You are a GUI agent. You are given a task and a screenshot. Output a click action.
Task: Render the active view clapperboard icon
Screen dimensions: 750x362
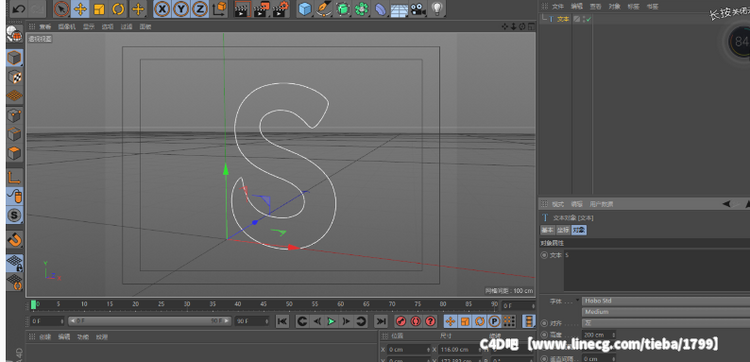click(x=243, y=9)
